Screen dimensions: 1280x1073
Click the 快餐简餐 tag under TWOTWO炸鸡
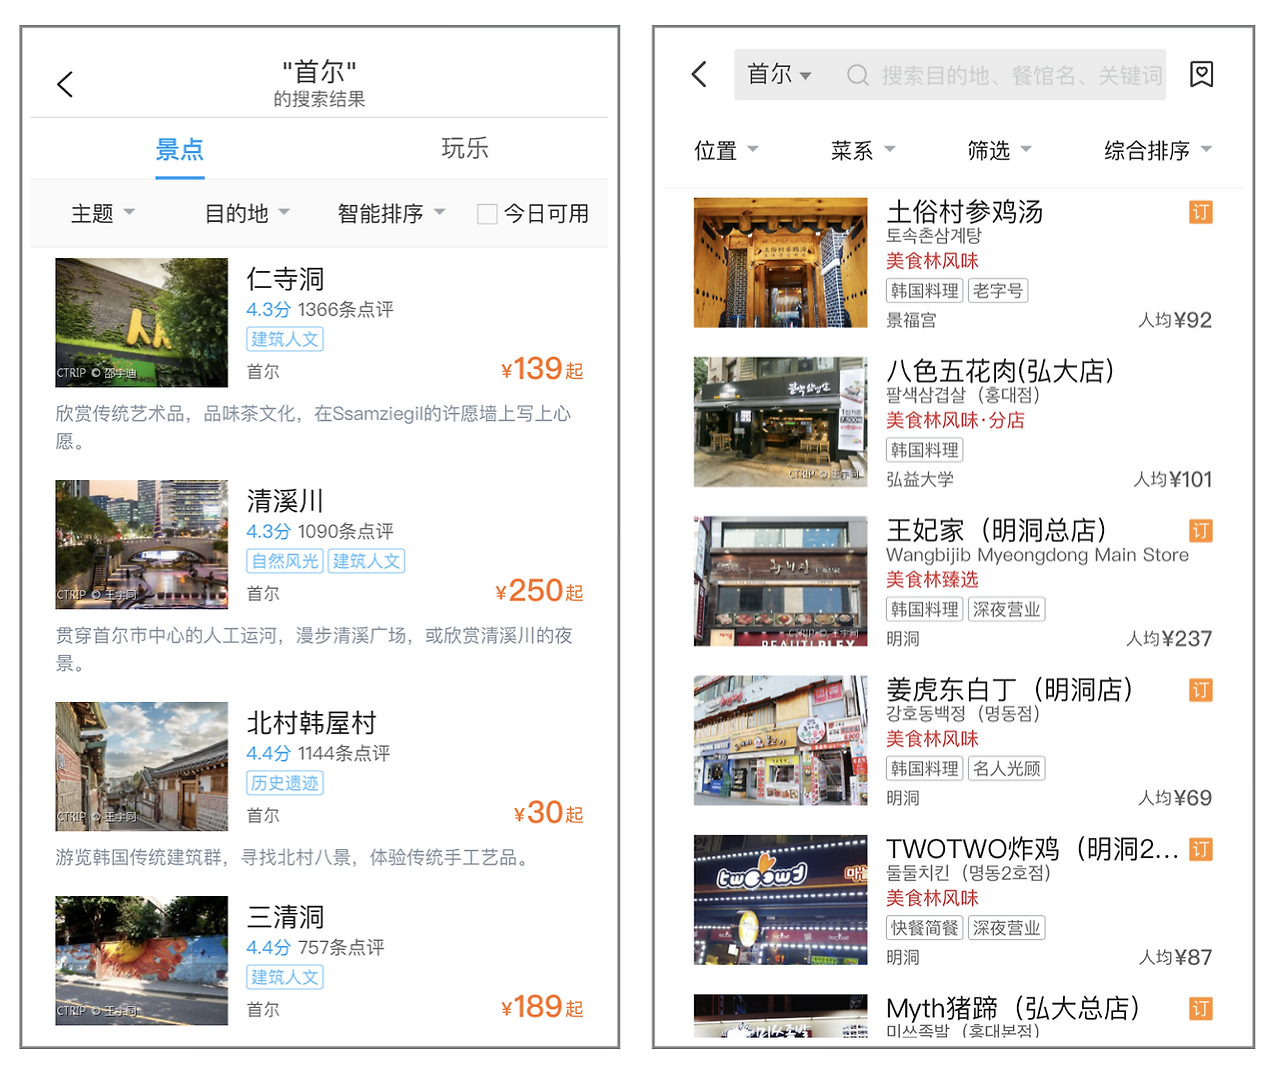coord(925,928)
